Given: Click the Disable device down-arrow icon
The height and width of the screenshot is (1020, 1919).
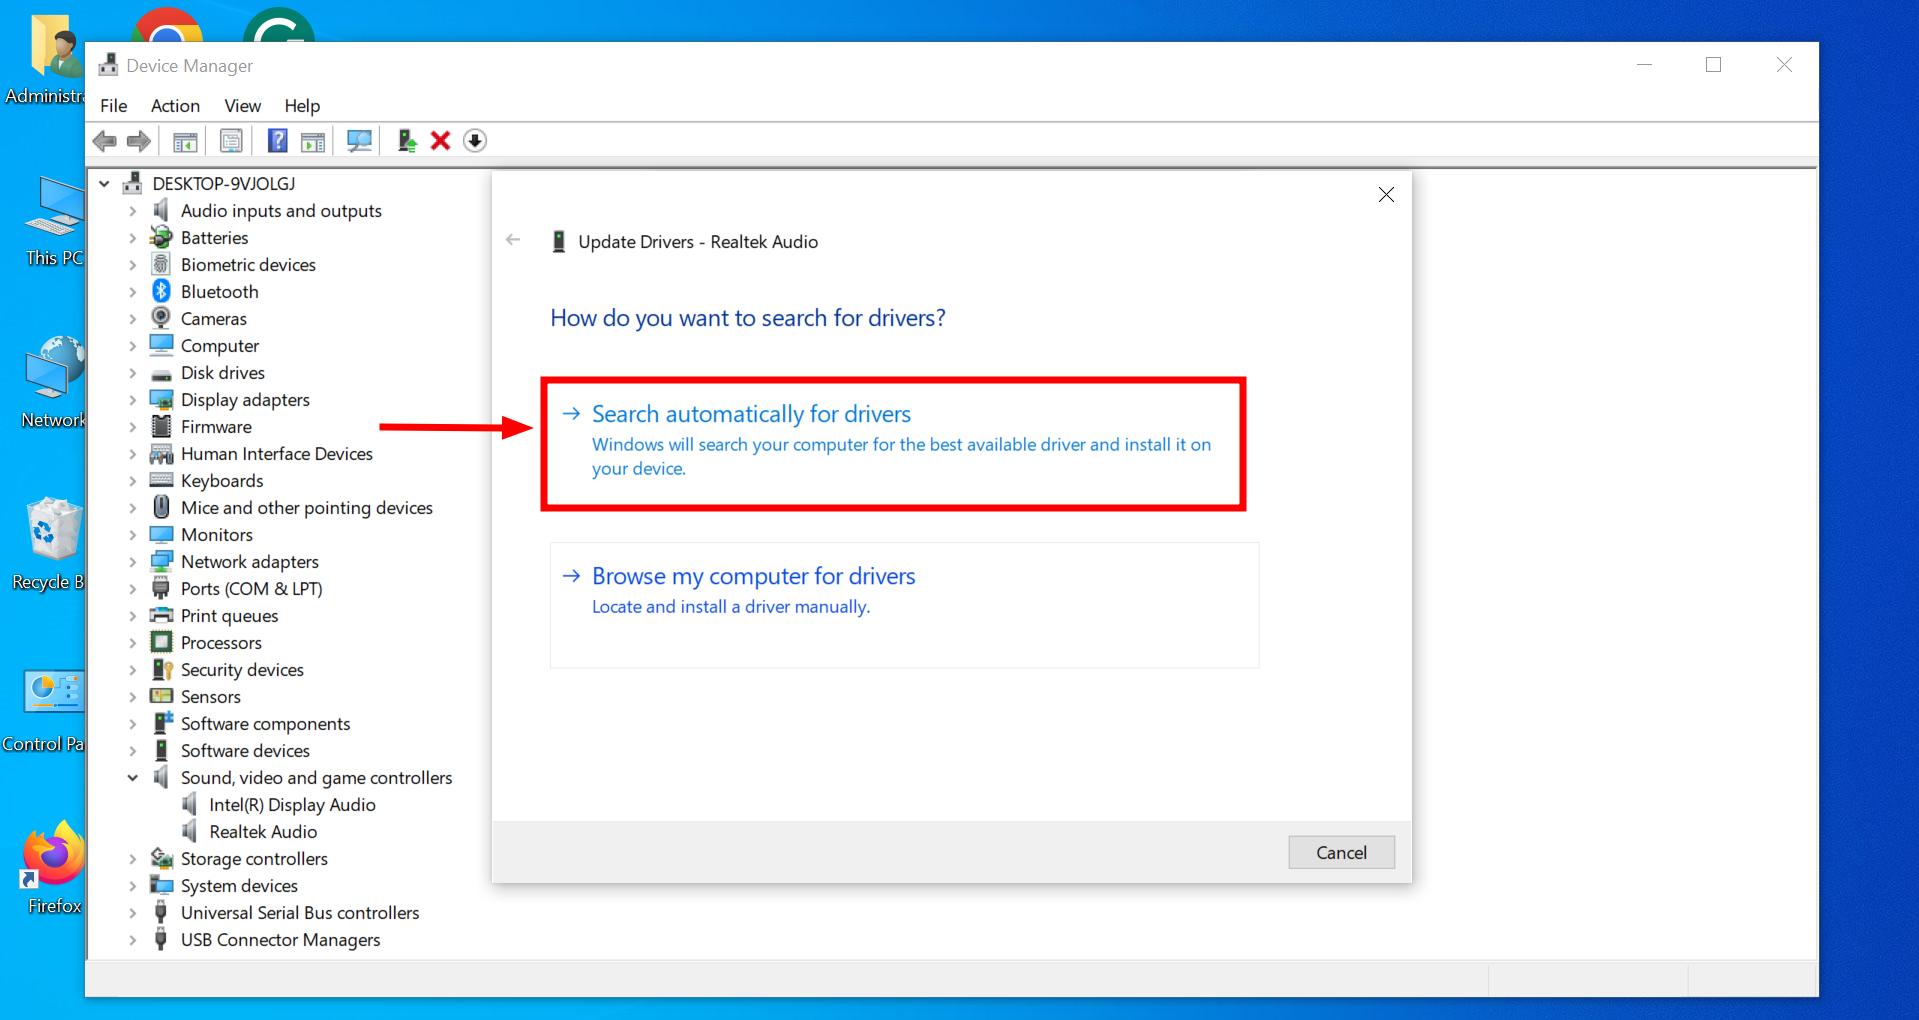Looking at the screenshot, I should tap(474, 140).
